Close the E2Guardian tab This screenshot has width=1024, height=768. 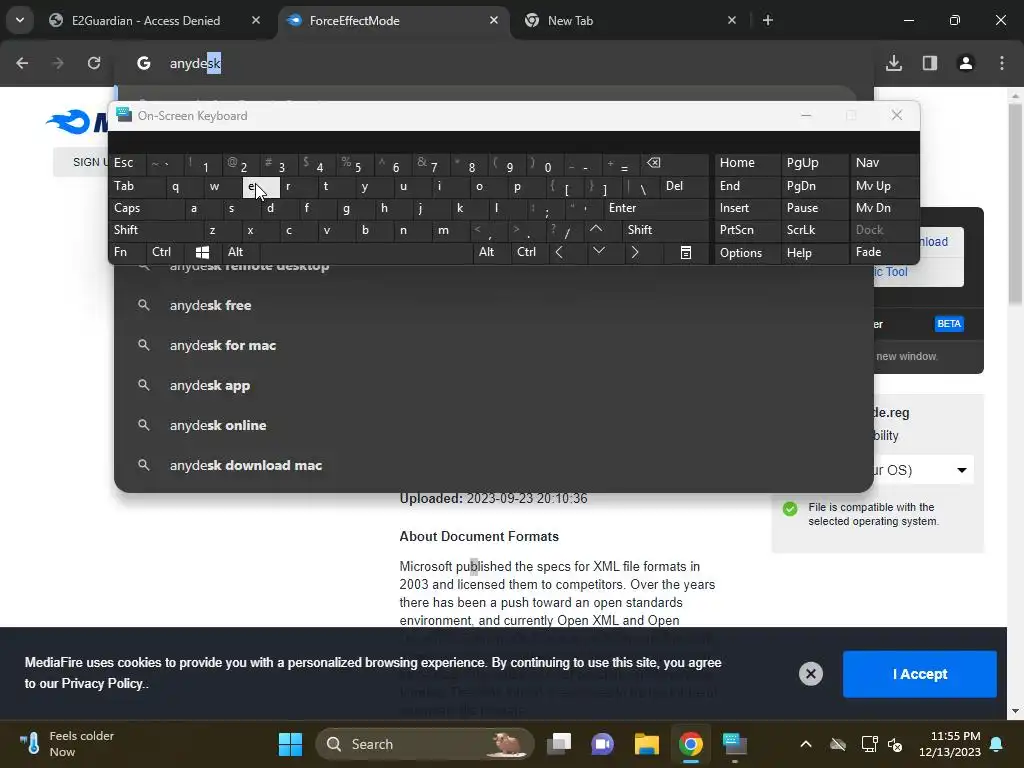(256, 20)
